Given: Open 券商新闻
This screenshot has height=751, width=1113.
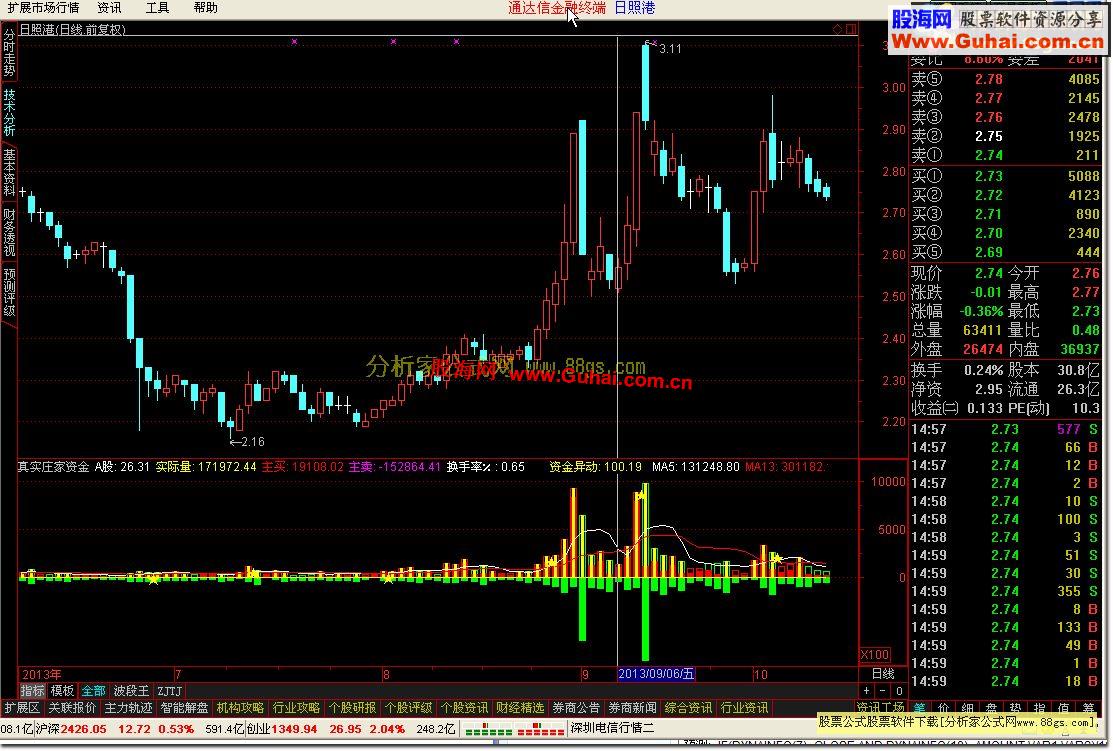Looking at the screenshot, I should (x=632, y=708).
